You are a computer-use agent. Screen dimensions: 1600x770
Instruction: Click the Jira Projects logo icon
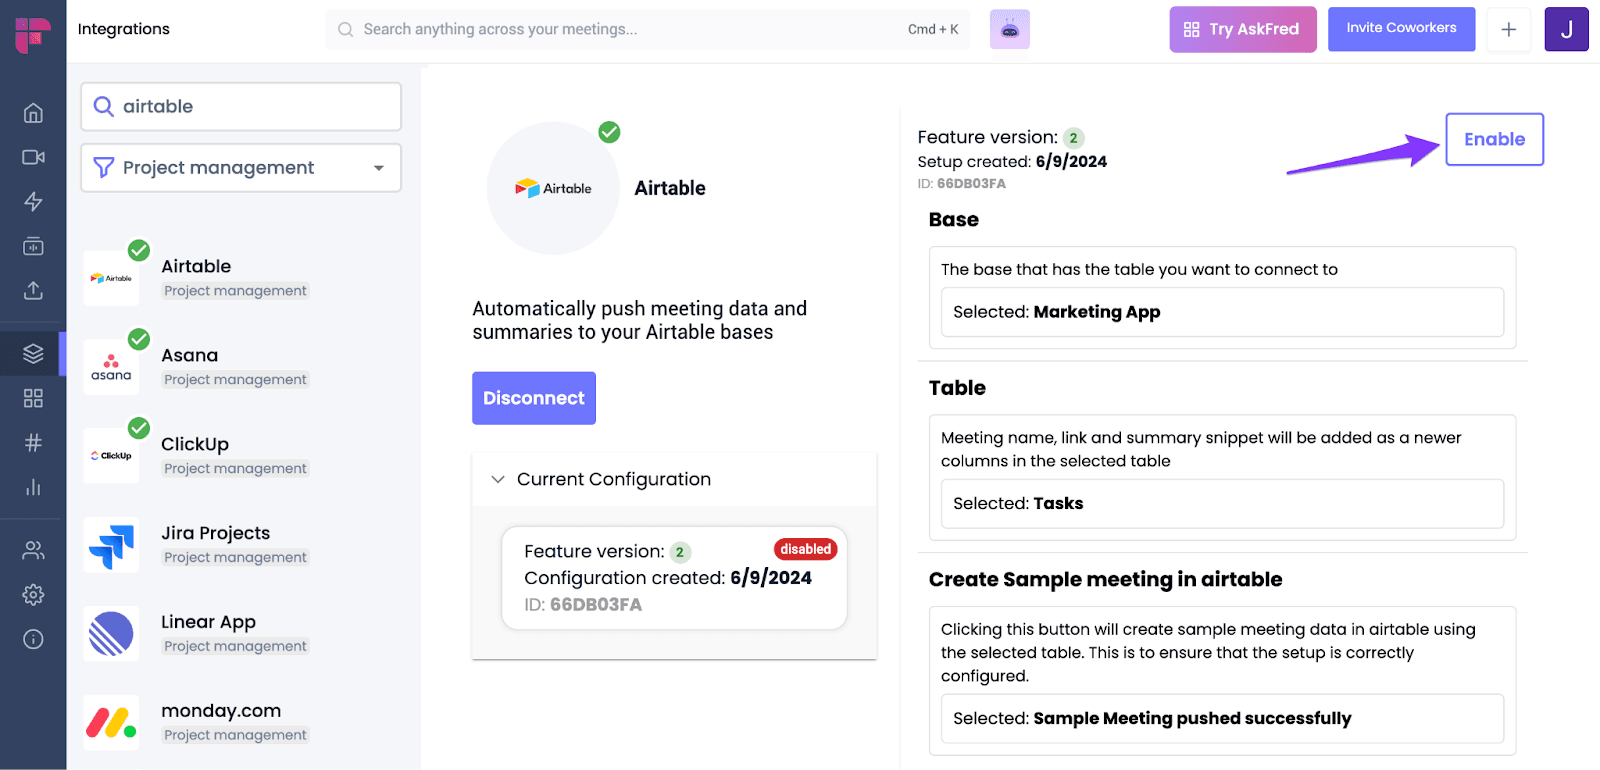pos(111,545)
